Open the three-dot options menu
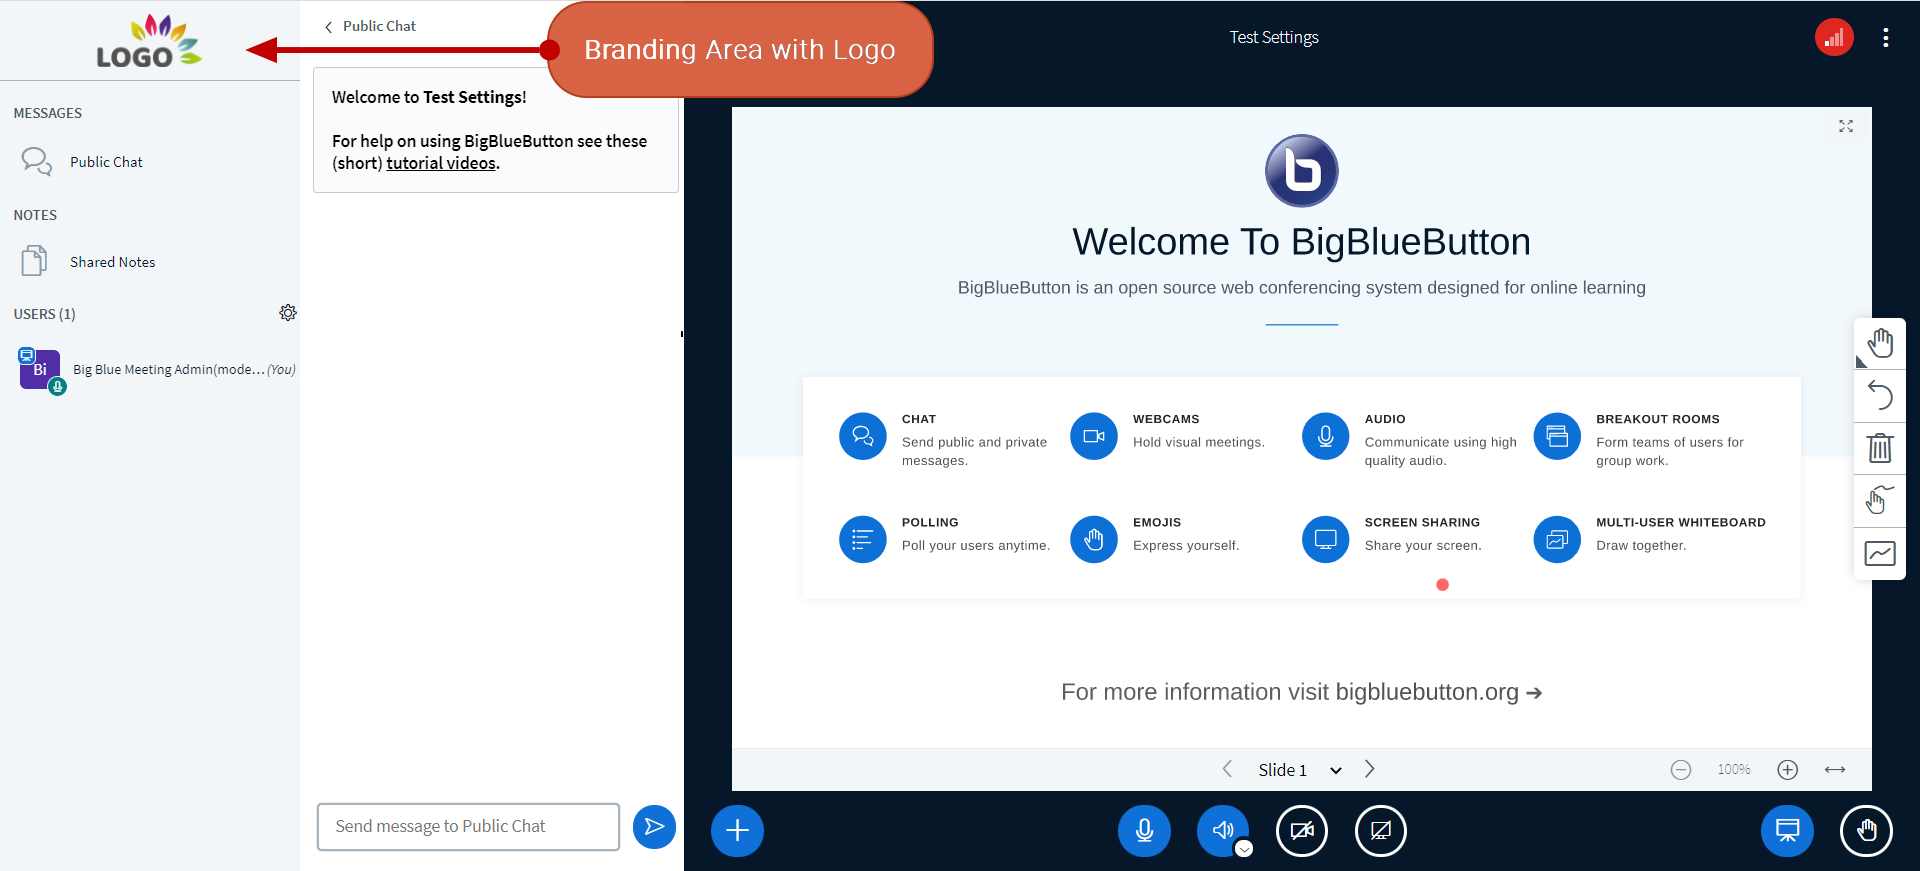1920x871 pixels. tap(1886, 38)
